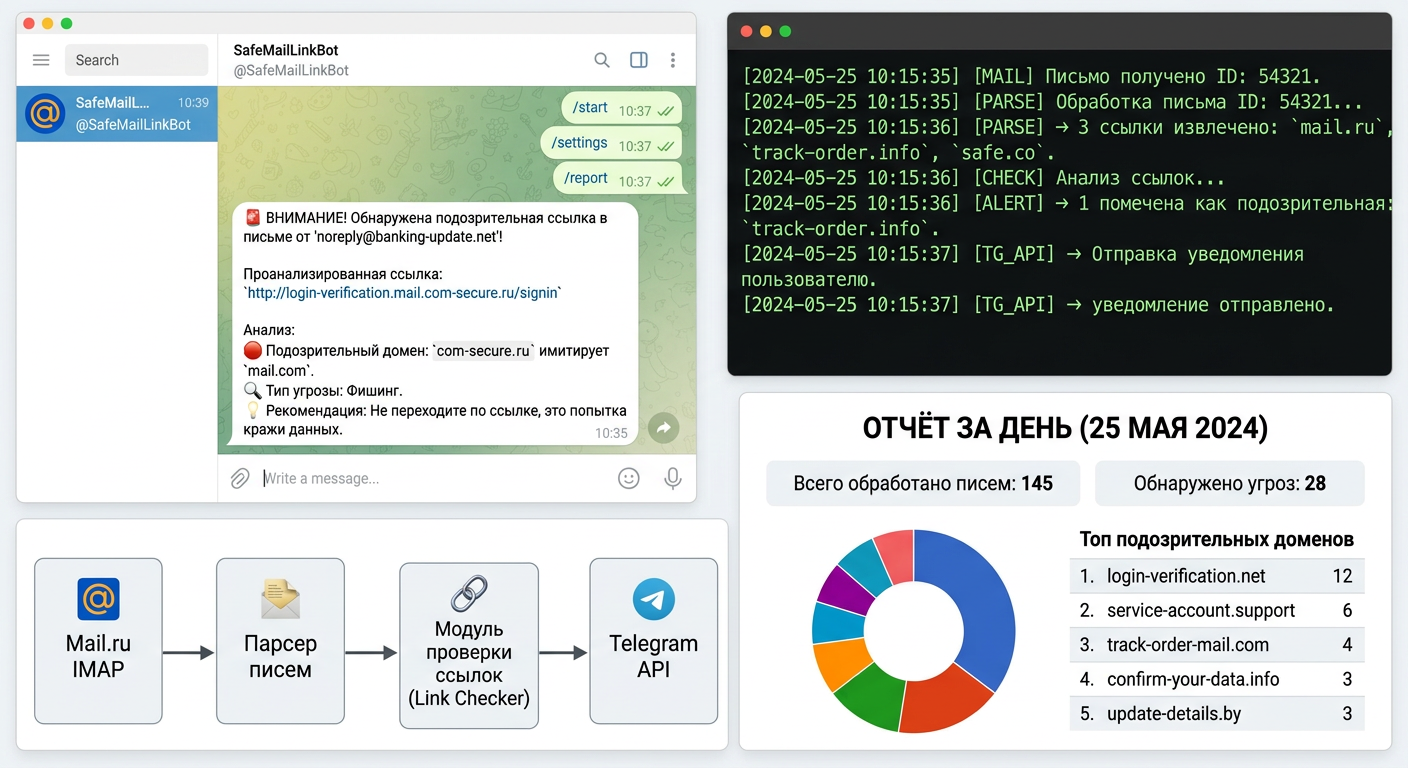Select the 'login-verification.net' row in the report

tap(1217, 576)
